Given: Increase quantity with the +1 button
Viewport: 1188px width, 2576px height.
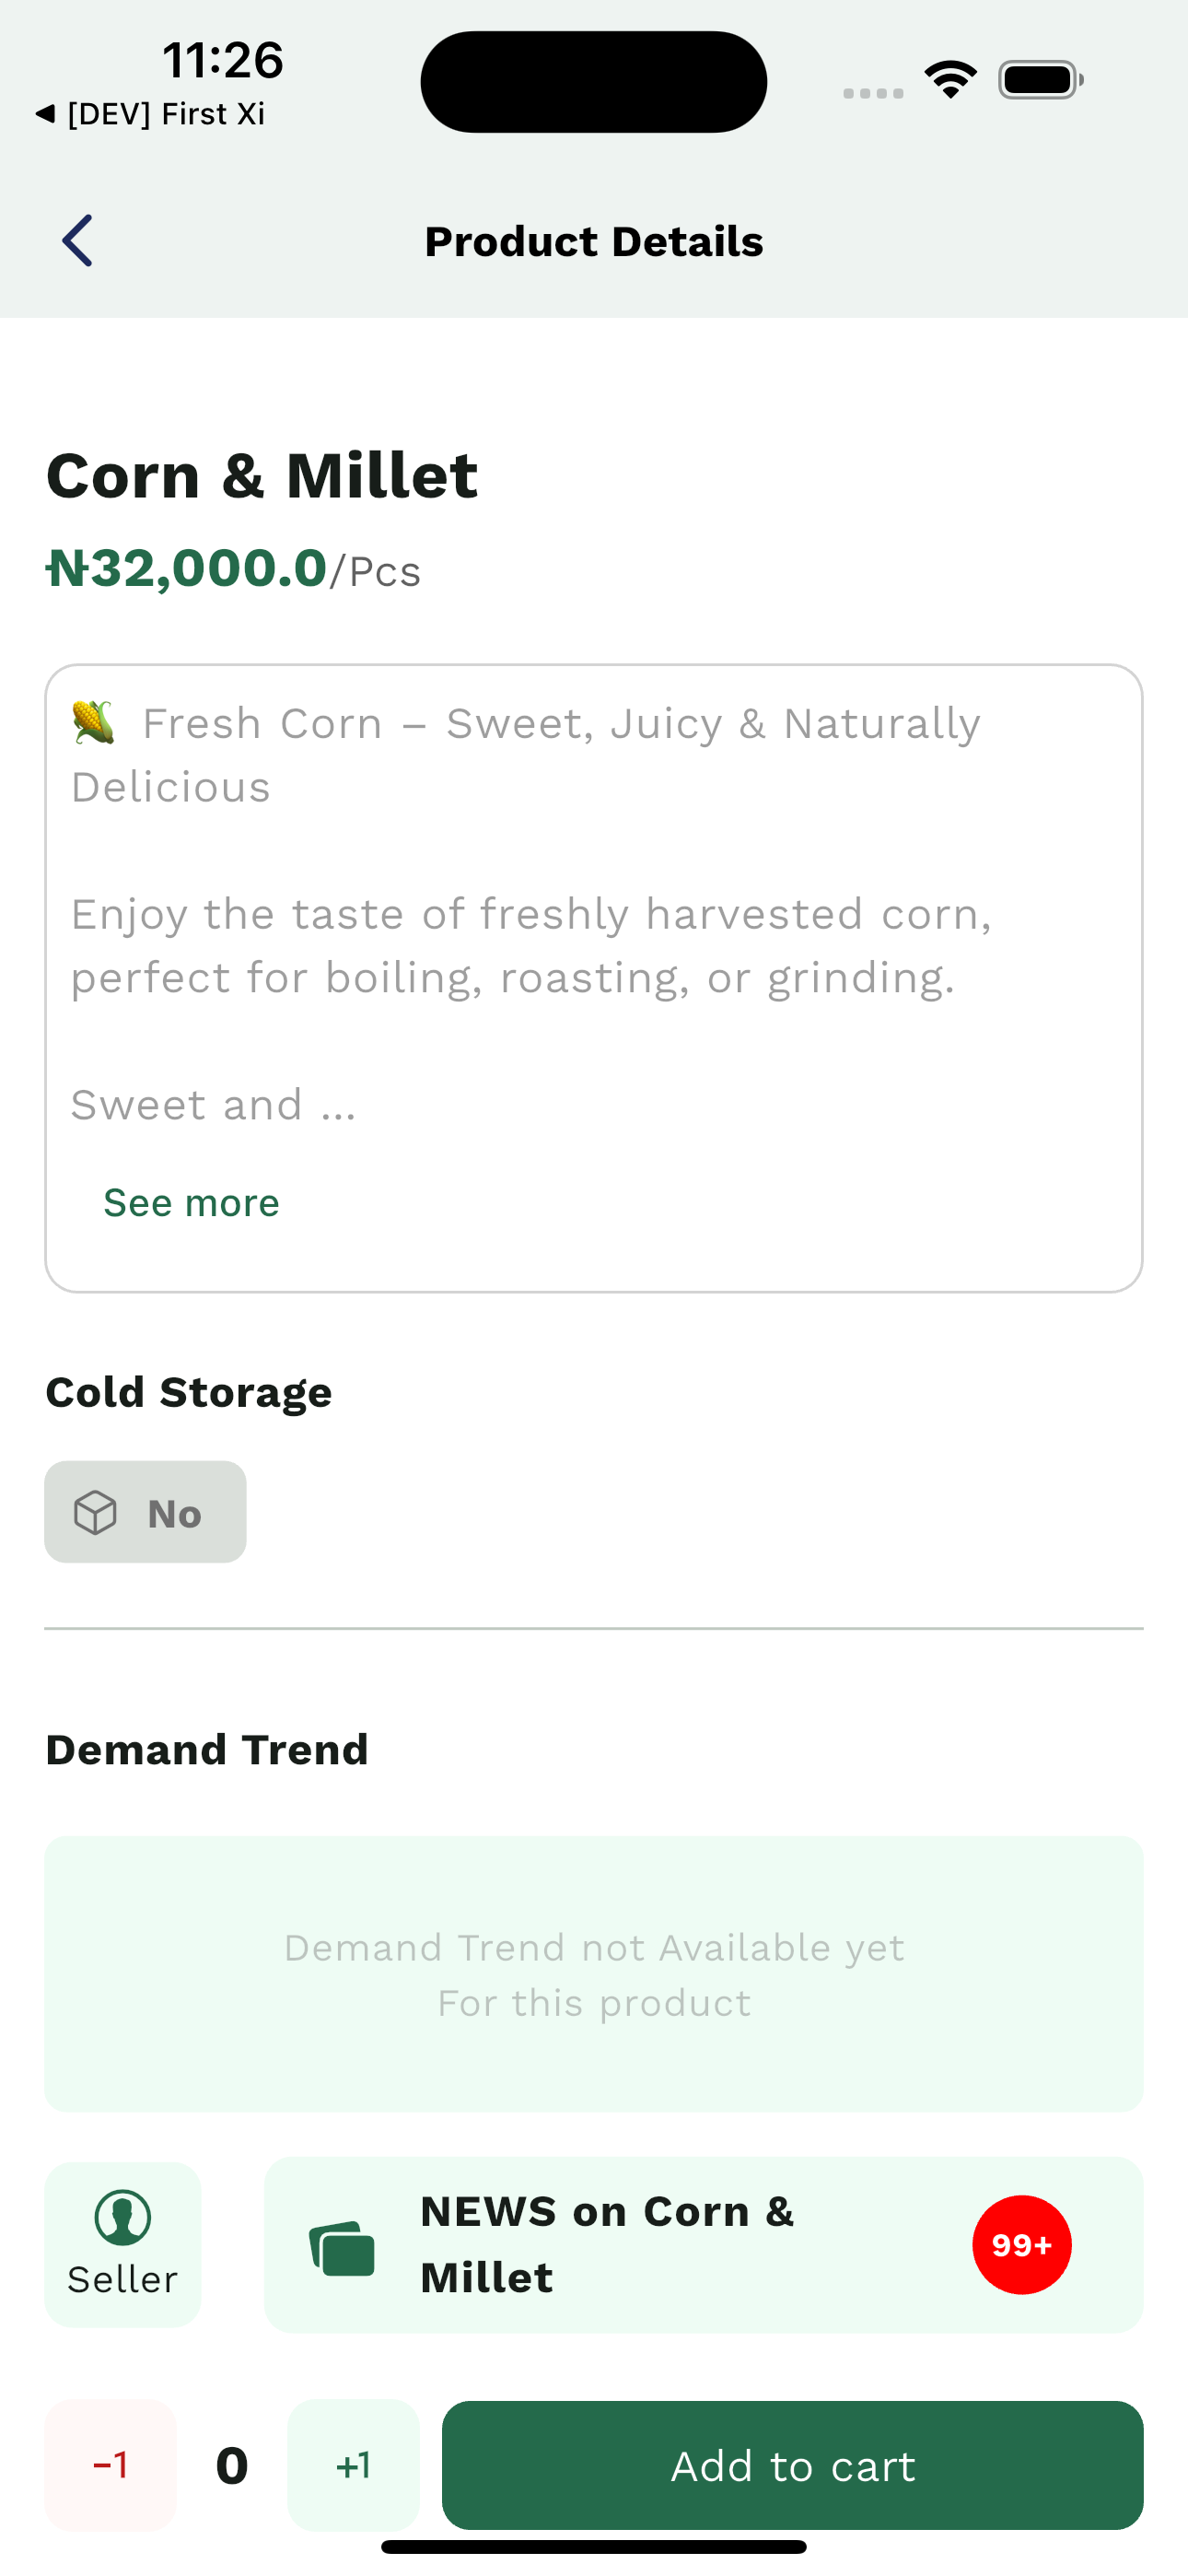Looking at the screenshot, I should [x=353, y=2465].
